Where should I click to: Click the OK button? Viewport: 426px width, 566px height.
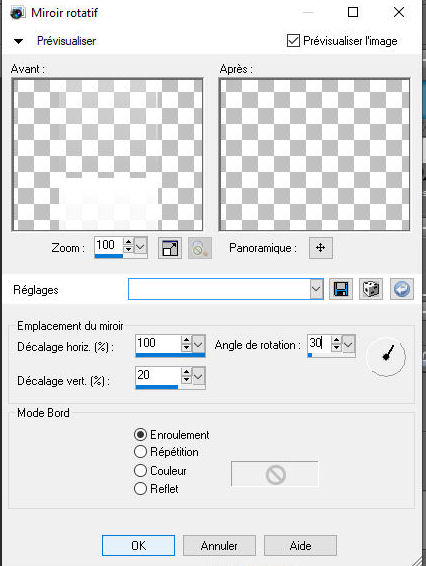click(138, 545)
